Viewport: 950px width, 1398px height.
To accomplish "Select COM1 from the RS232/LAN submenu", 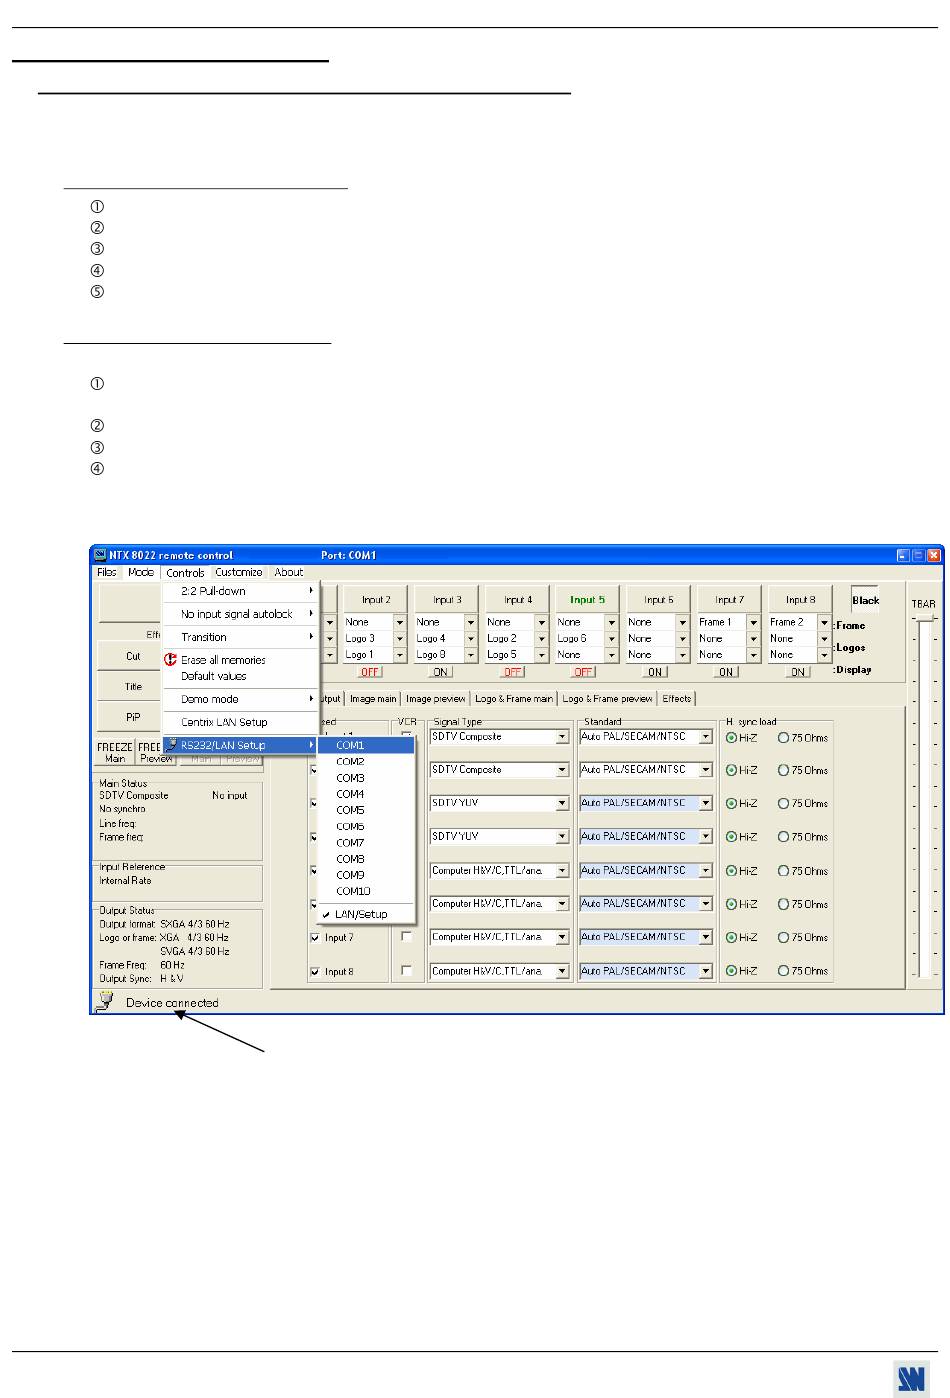I will tap(365, 745).
